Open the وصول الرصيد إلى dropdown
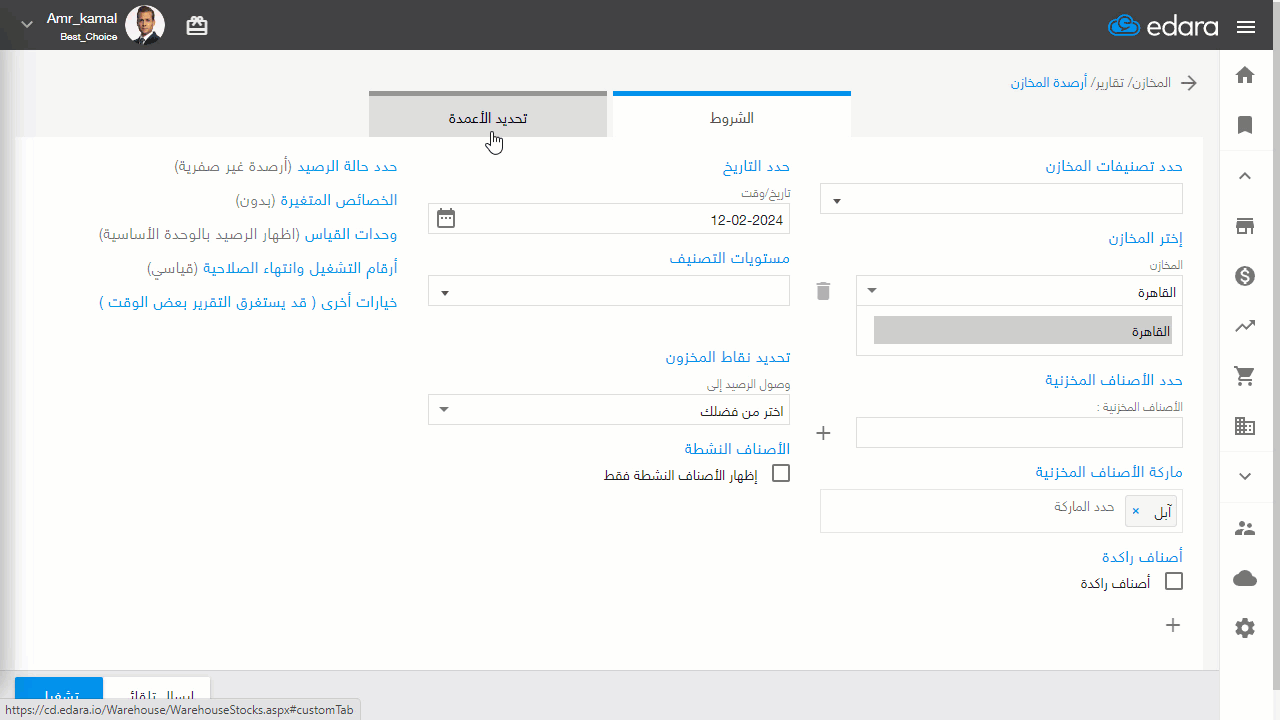 [609, 409]
